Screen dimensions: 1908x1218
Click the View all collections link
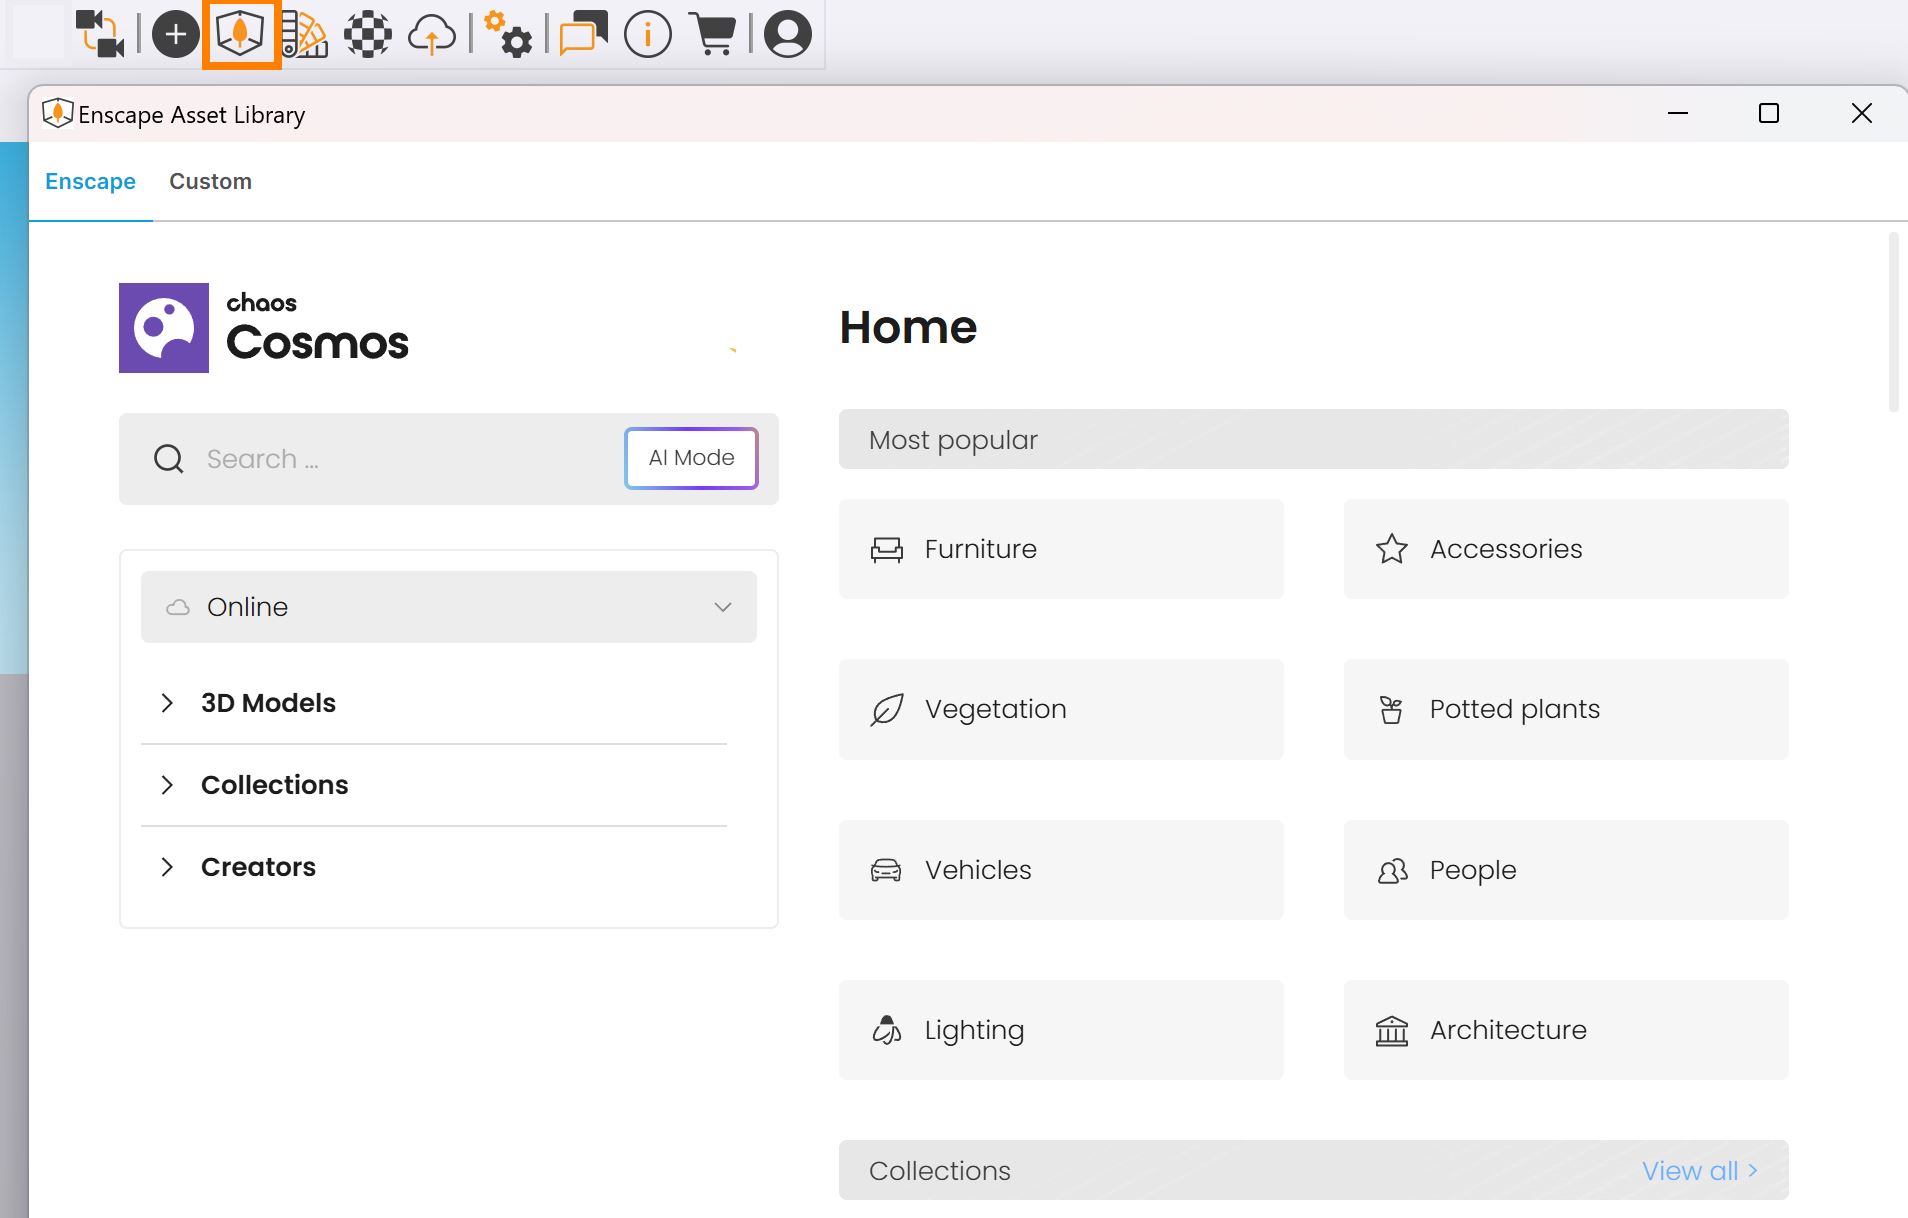(x=1700, y=1171)
